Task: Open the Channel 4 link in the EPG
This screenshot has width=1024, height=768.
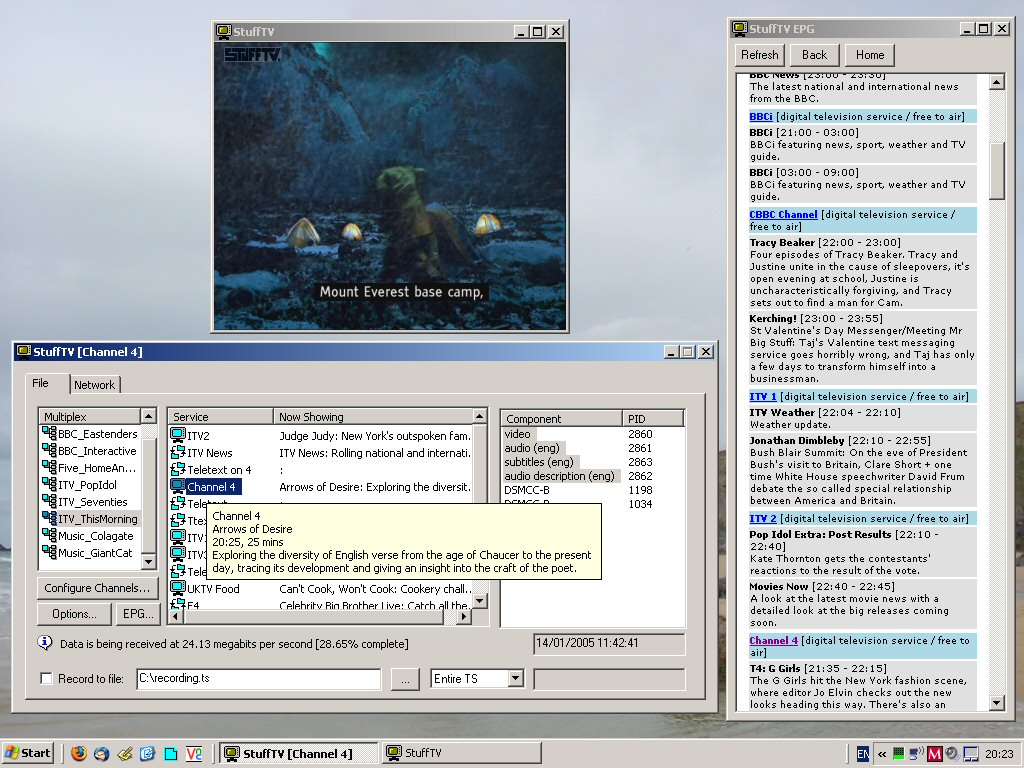Action: 774,641
